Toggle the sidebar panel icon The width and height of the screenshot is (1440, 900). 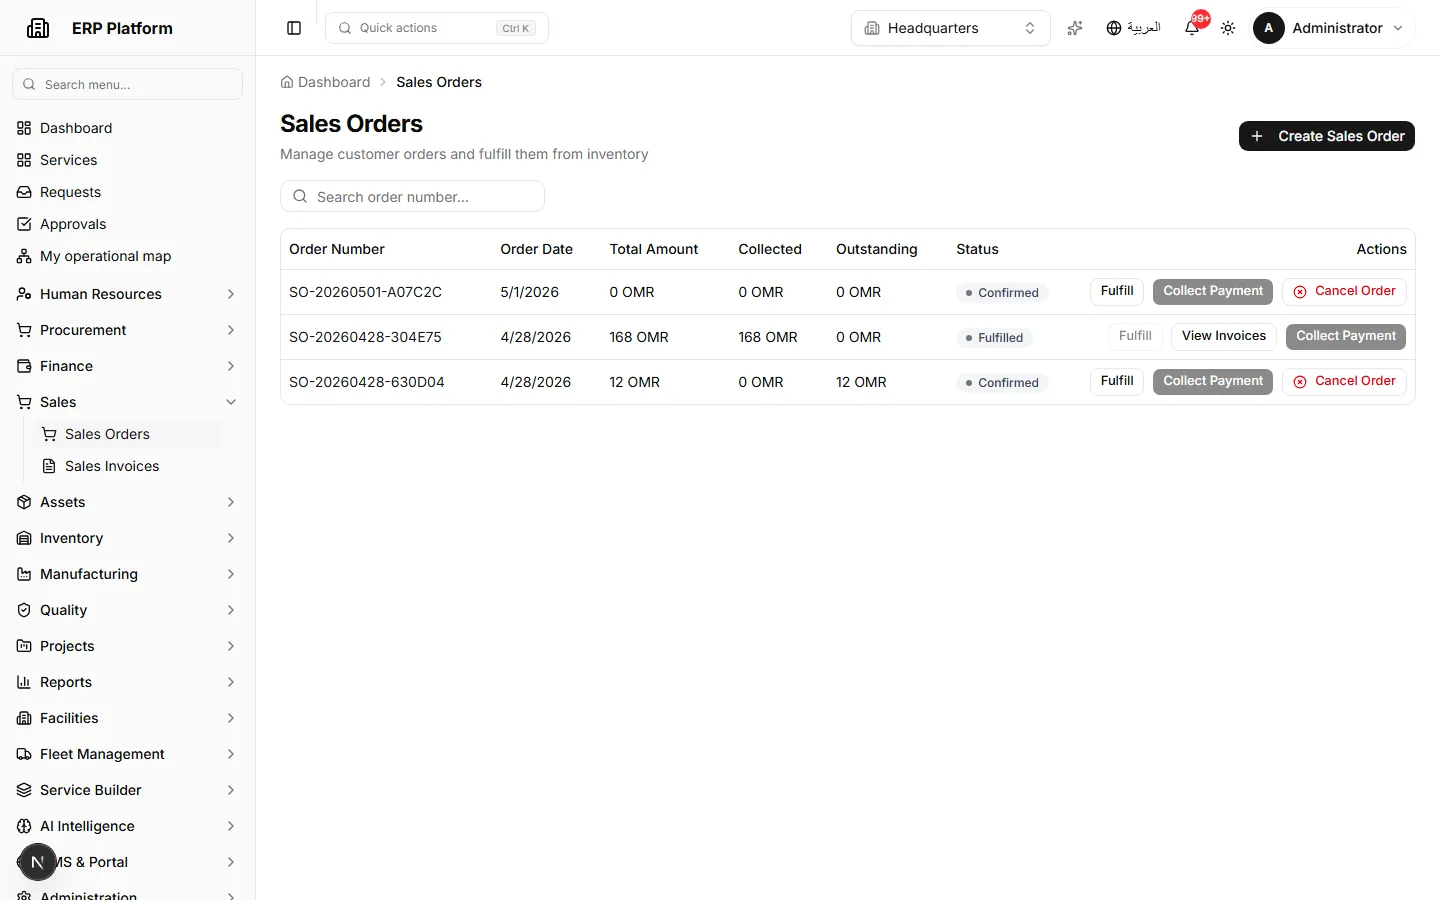pos(294,28)
